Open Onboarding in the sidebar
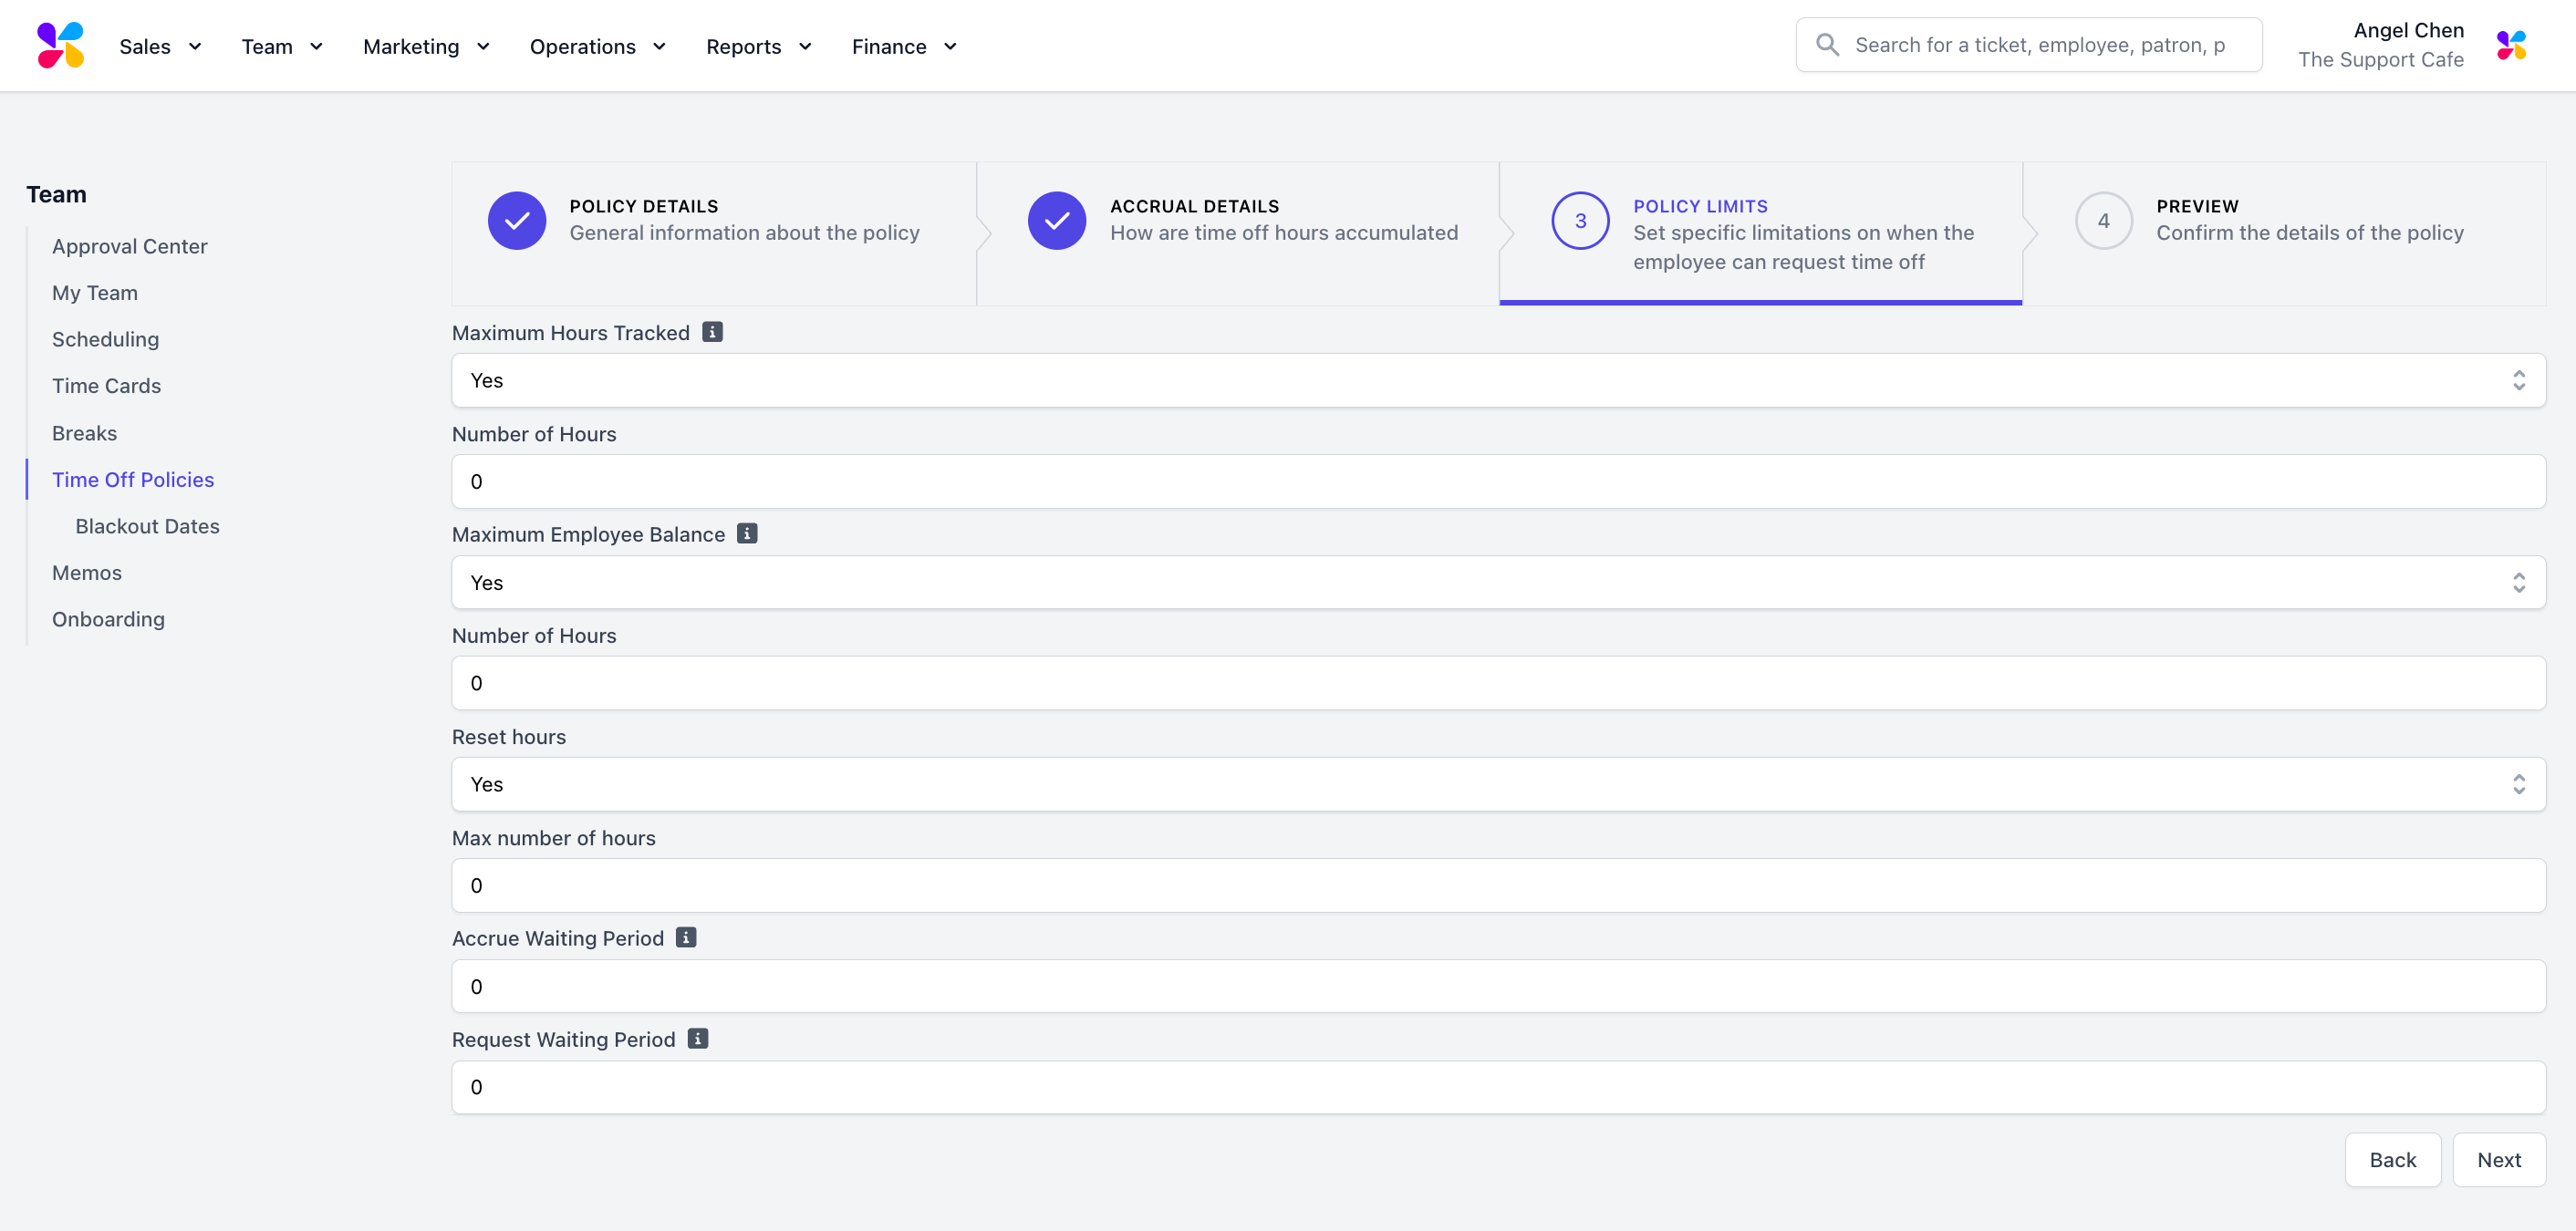Image resolution: width=2576 pixels, height=1231 pixels. 108,619
